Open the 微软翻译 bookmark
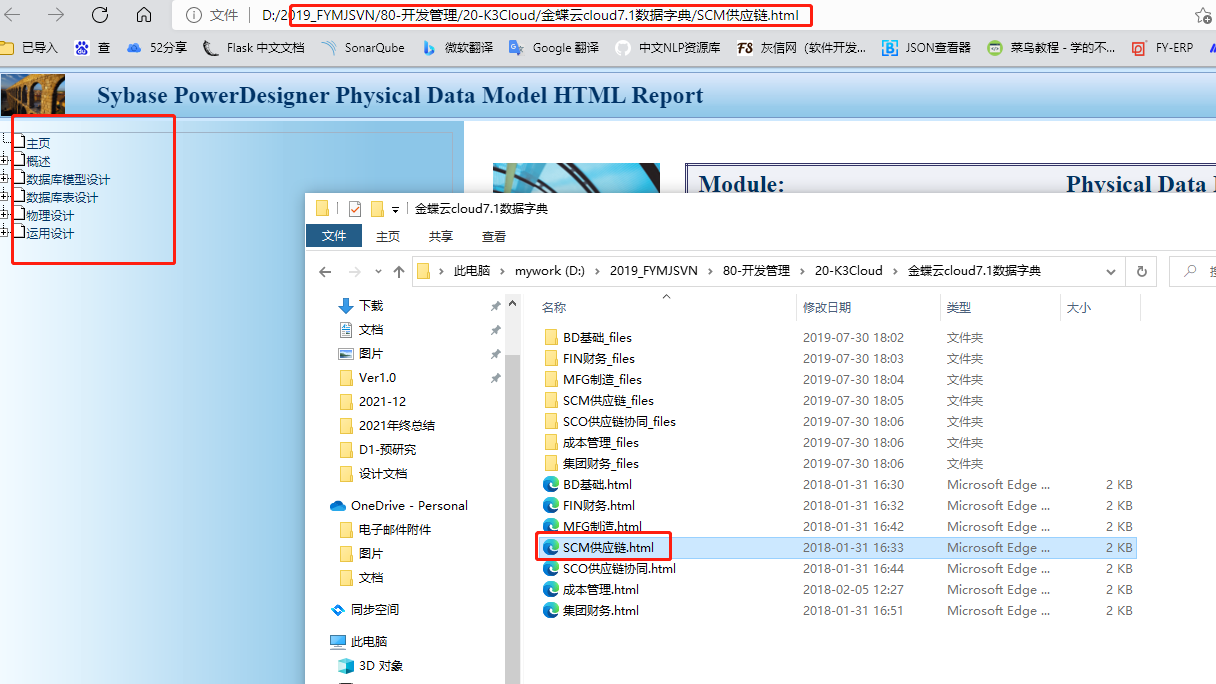The height and width of the screenshot is (684, 1216). coord(457,47)
